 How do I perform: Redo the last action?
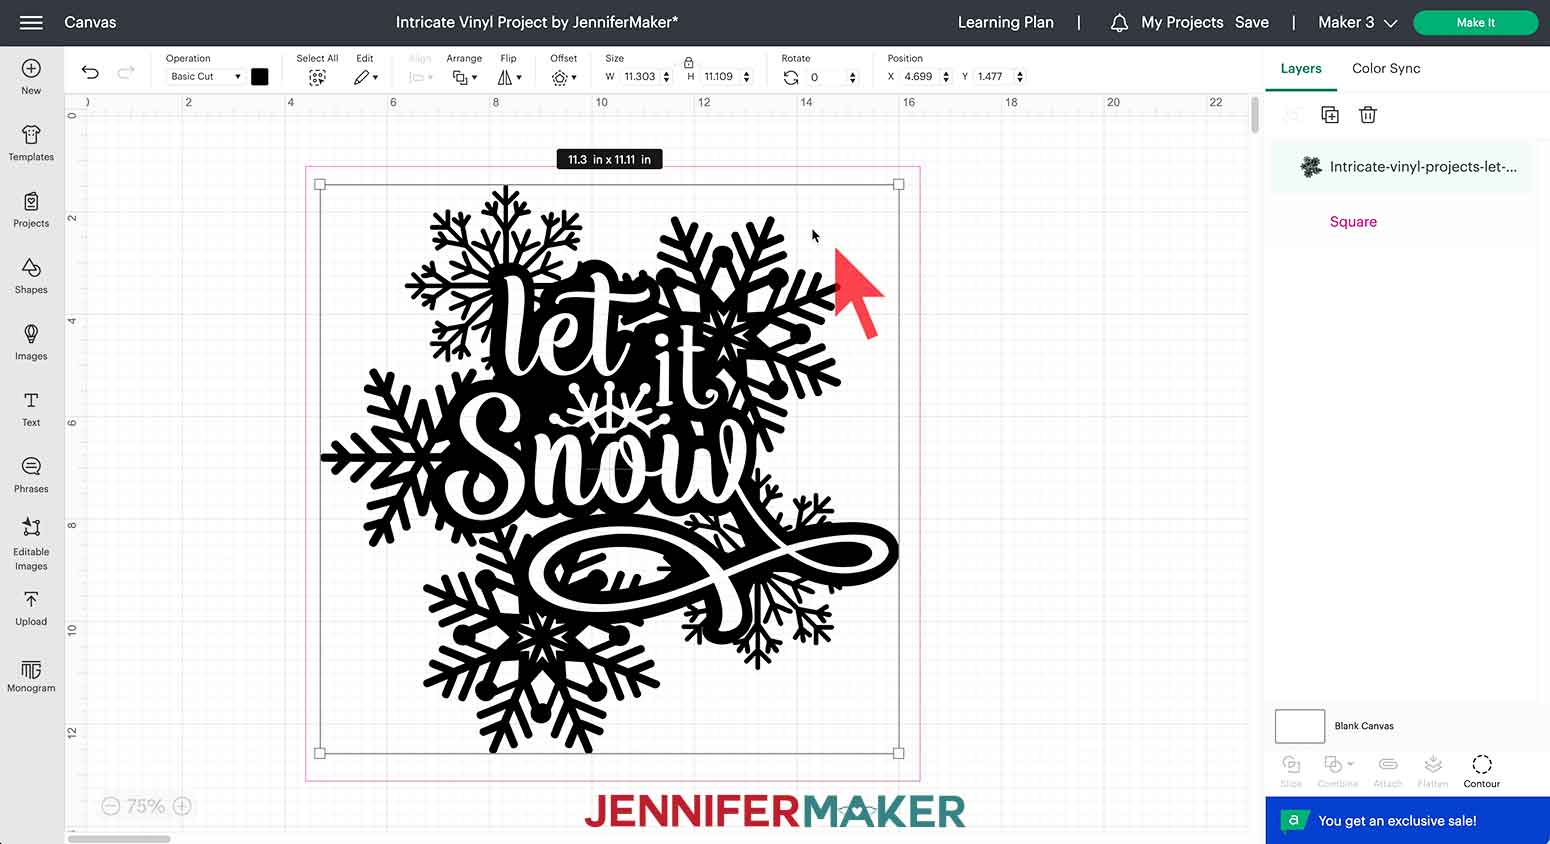126,72
